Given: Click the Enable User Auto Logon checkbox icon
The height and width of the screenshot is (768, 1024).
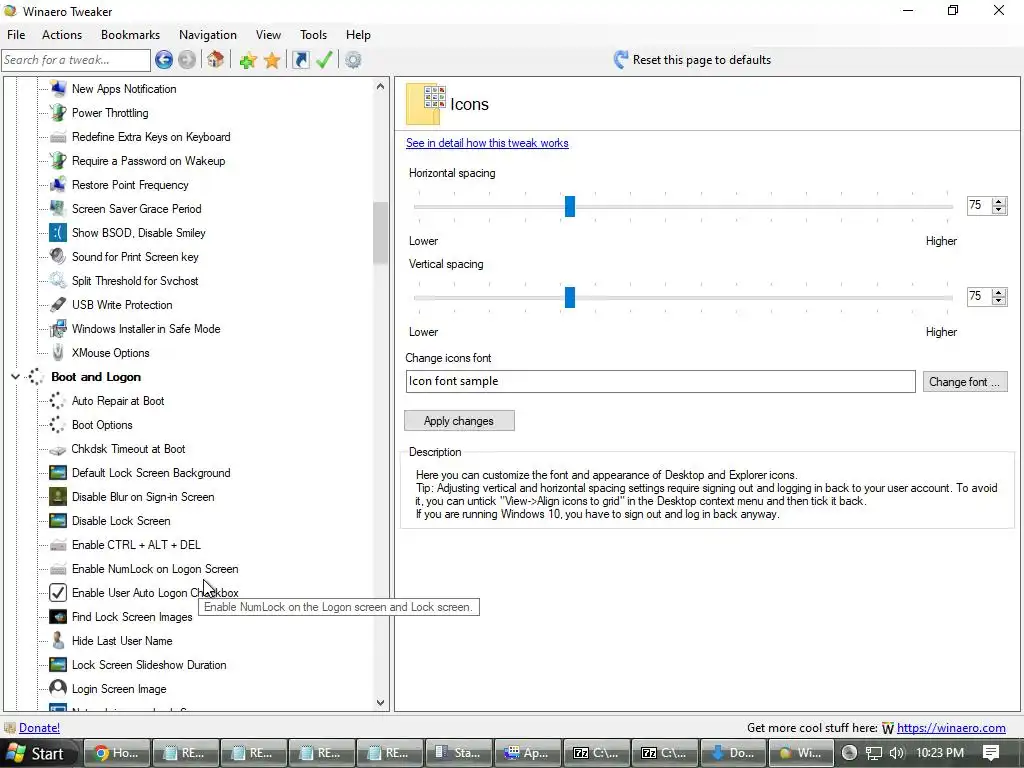Looking at the screenshot, I should (x=58, y=592).
